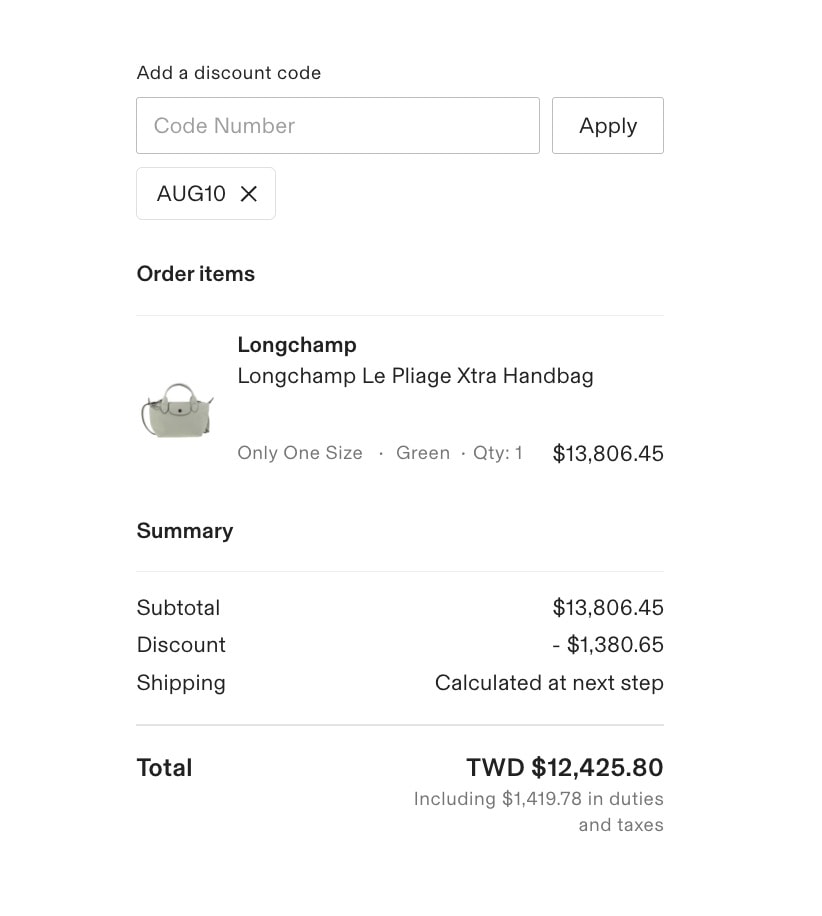Image resolution: width=822 pixels, height=916 pixels.
Task: Click the Summary heading
Action: (x=185, y=531)
